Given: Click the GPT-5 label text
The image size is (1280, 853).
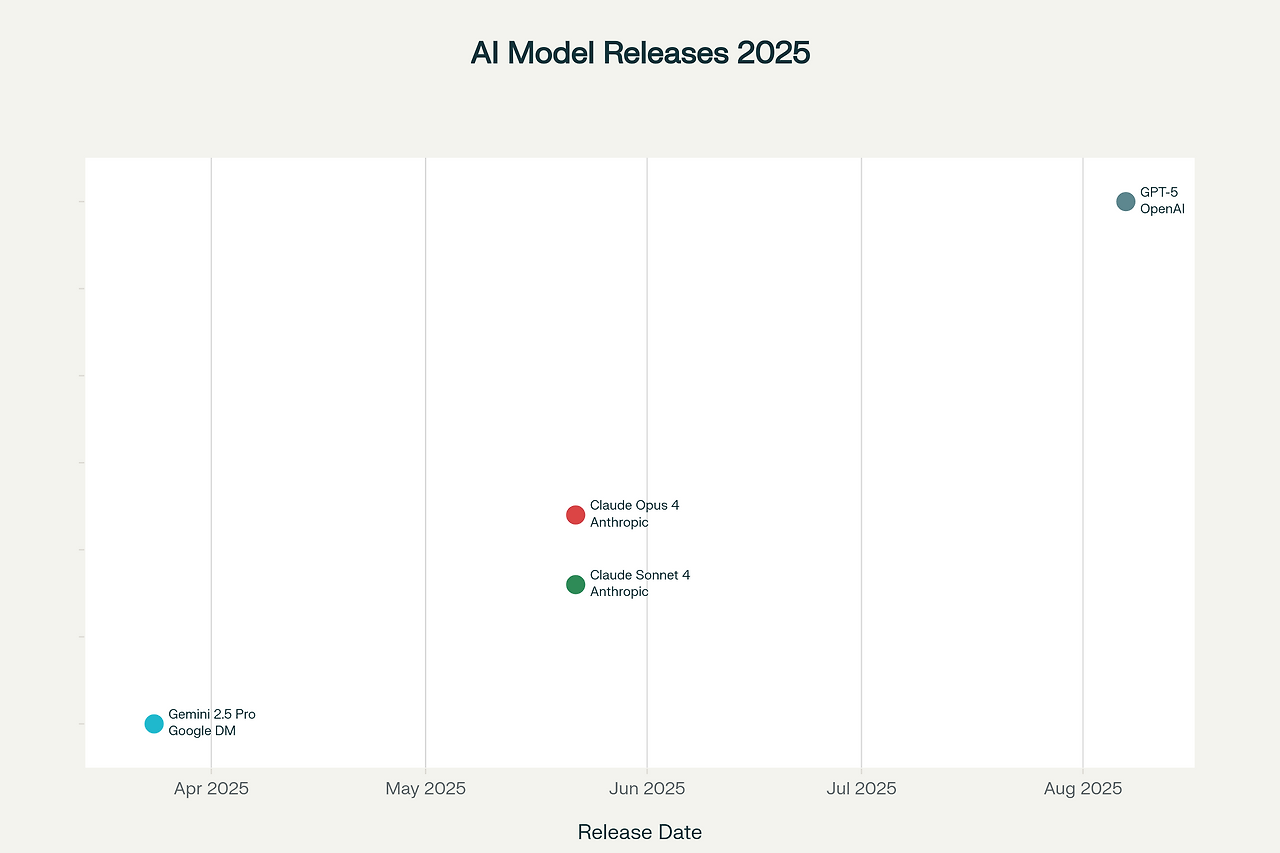Looking at the screenshot, I should [x=1158, y=192].
